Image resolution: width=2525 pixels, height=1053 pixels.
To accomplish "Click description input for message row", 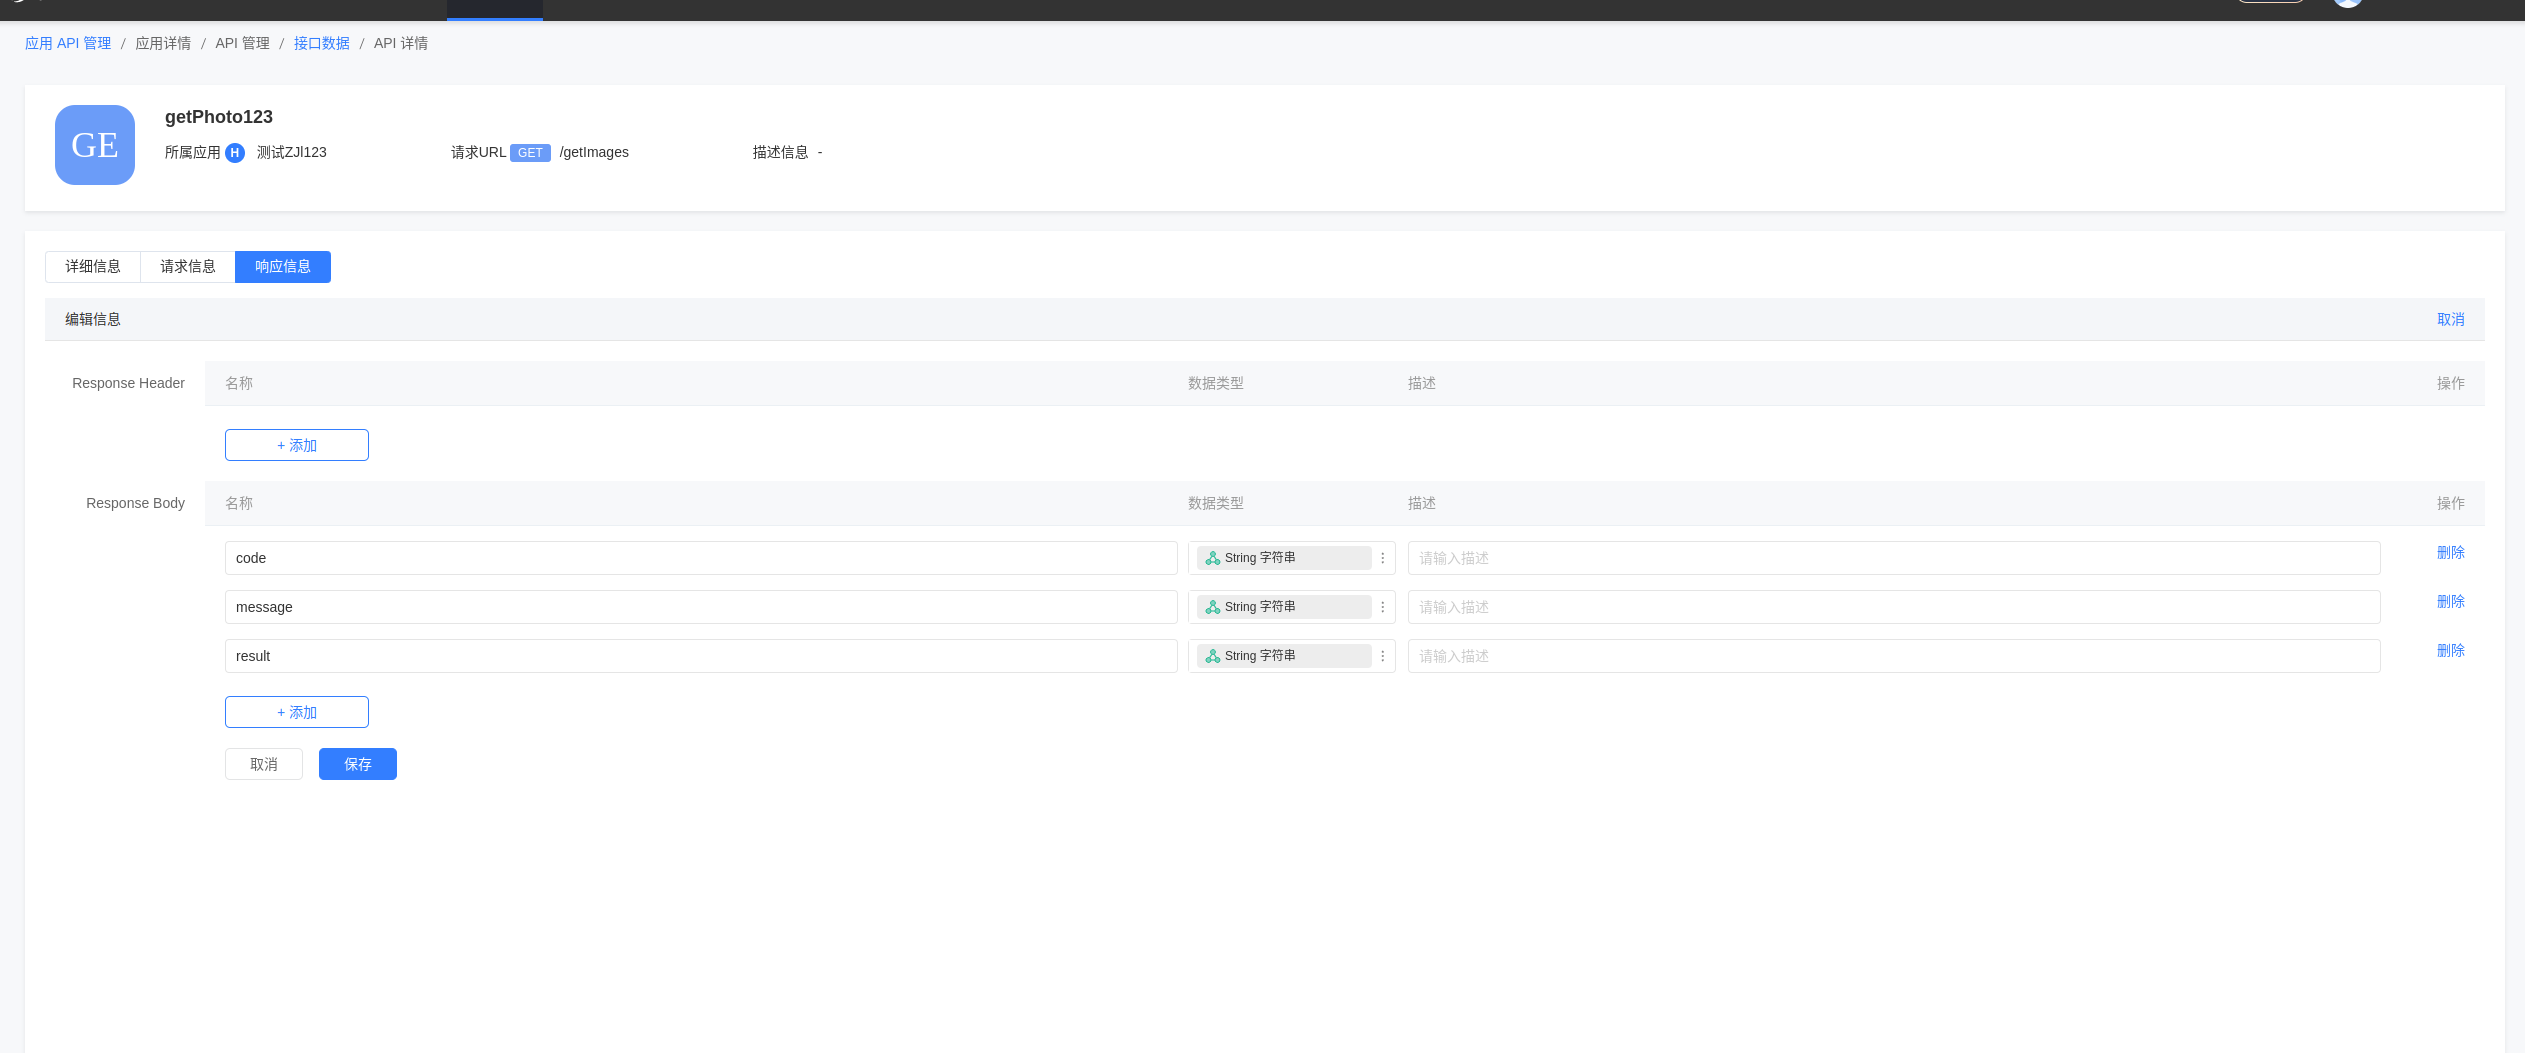I will 1894,607.
